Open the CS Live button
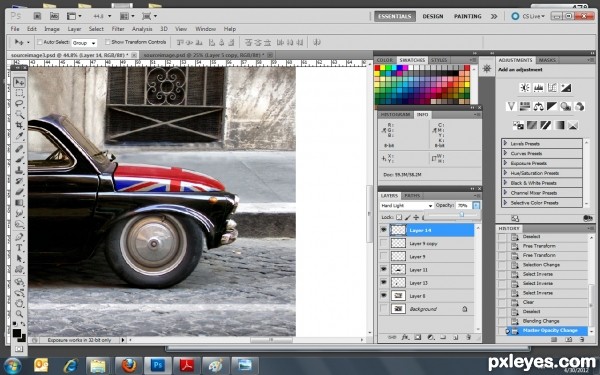This screenshot has height=375, width=600. click(x=528, y=16)
